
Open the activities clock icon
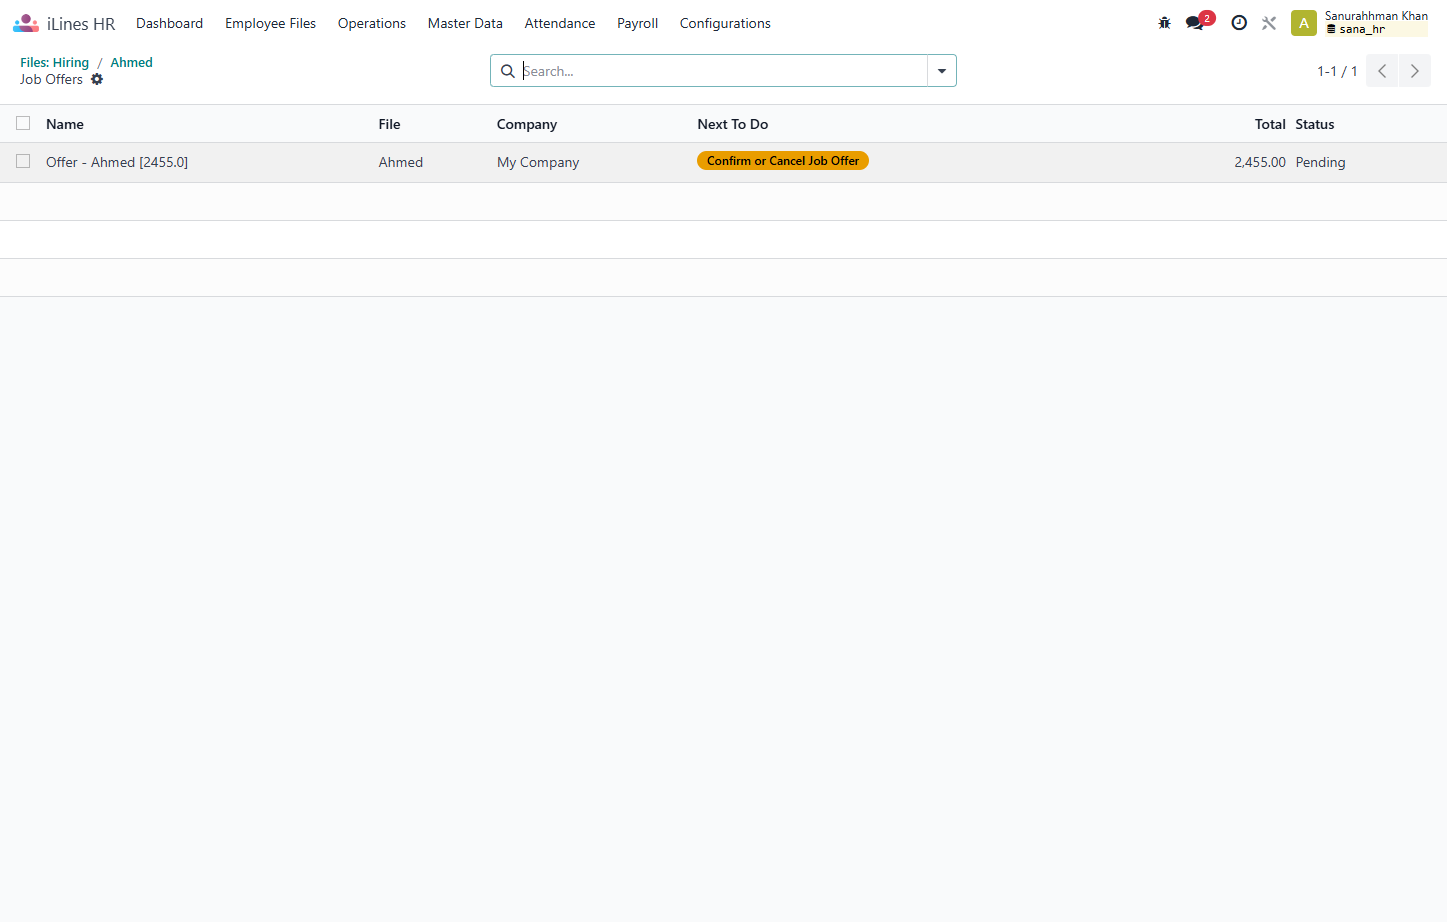(x=1239, y=23)
